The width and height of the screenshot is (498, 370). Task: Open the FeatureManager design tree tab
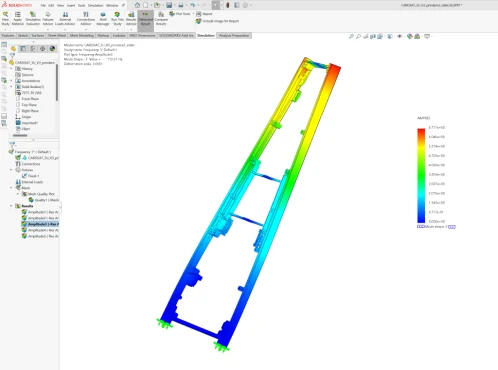(x=13, y=49)
